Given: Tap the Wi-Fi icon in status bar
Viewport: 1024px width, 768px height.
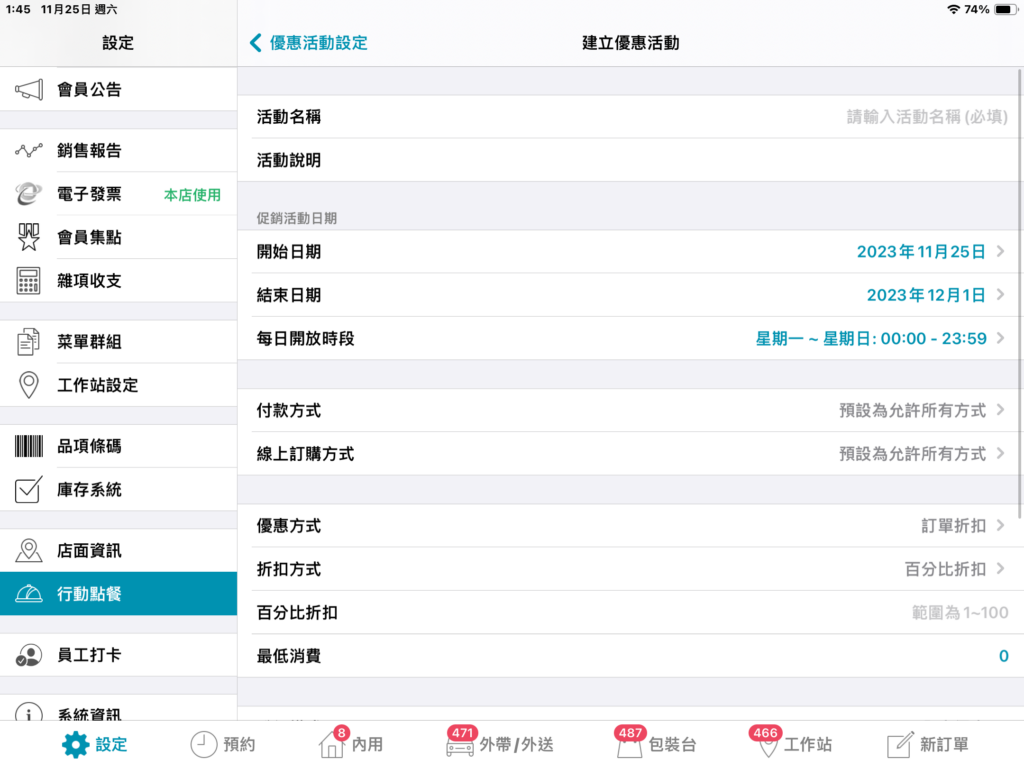Looking at the screenshot, I should [953, 10].
